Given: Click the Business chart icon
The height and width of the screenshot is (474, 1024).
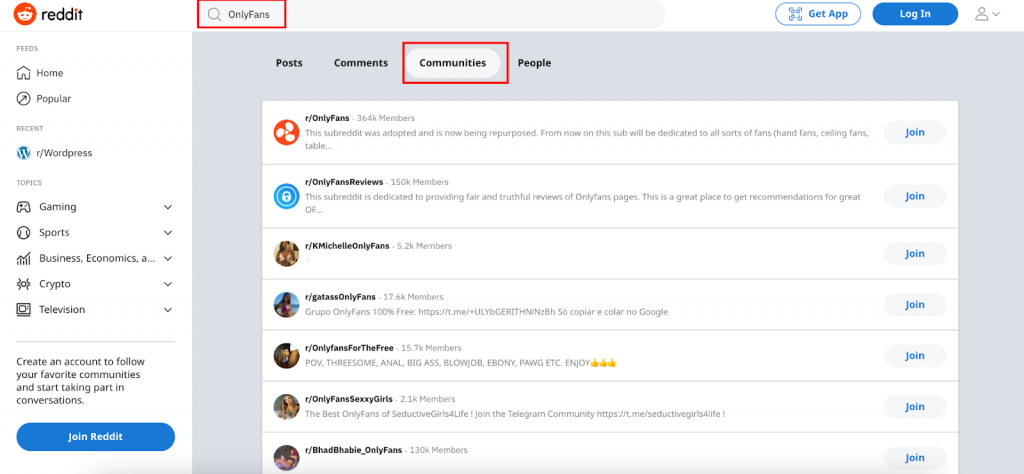Looking at the screenshot, I should pyautogui.click(x=24, y=259).
